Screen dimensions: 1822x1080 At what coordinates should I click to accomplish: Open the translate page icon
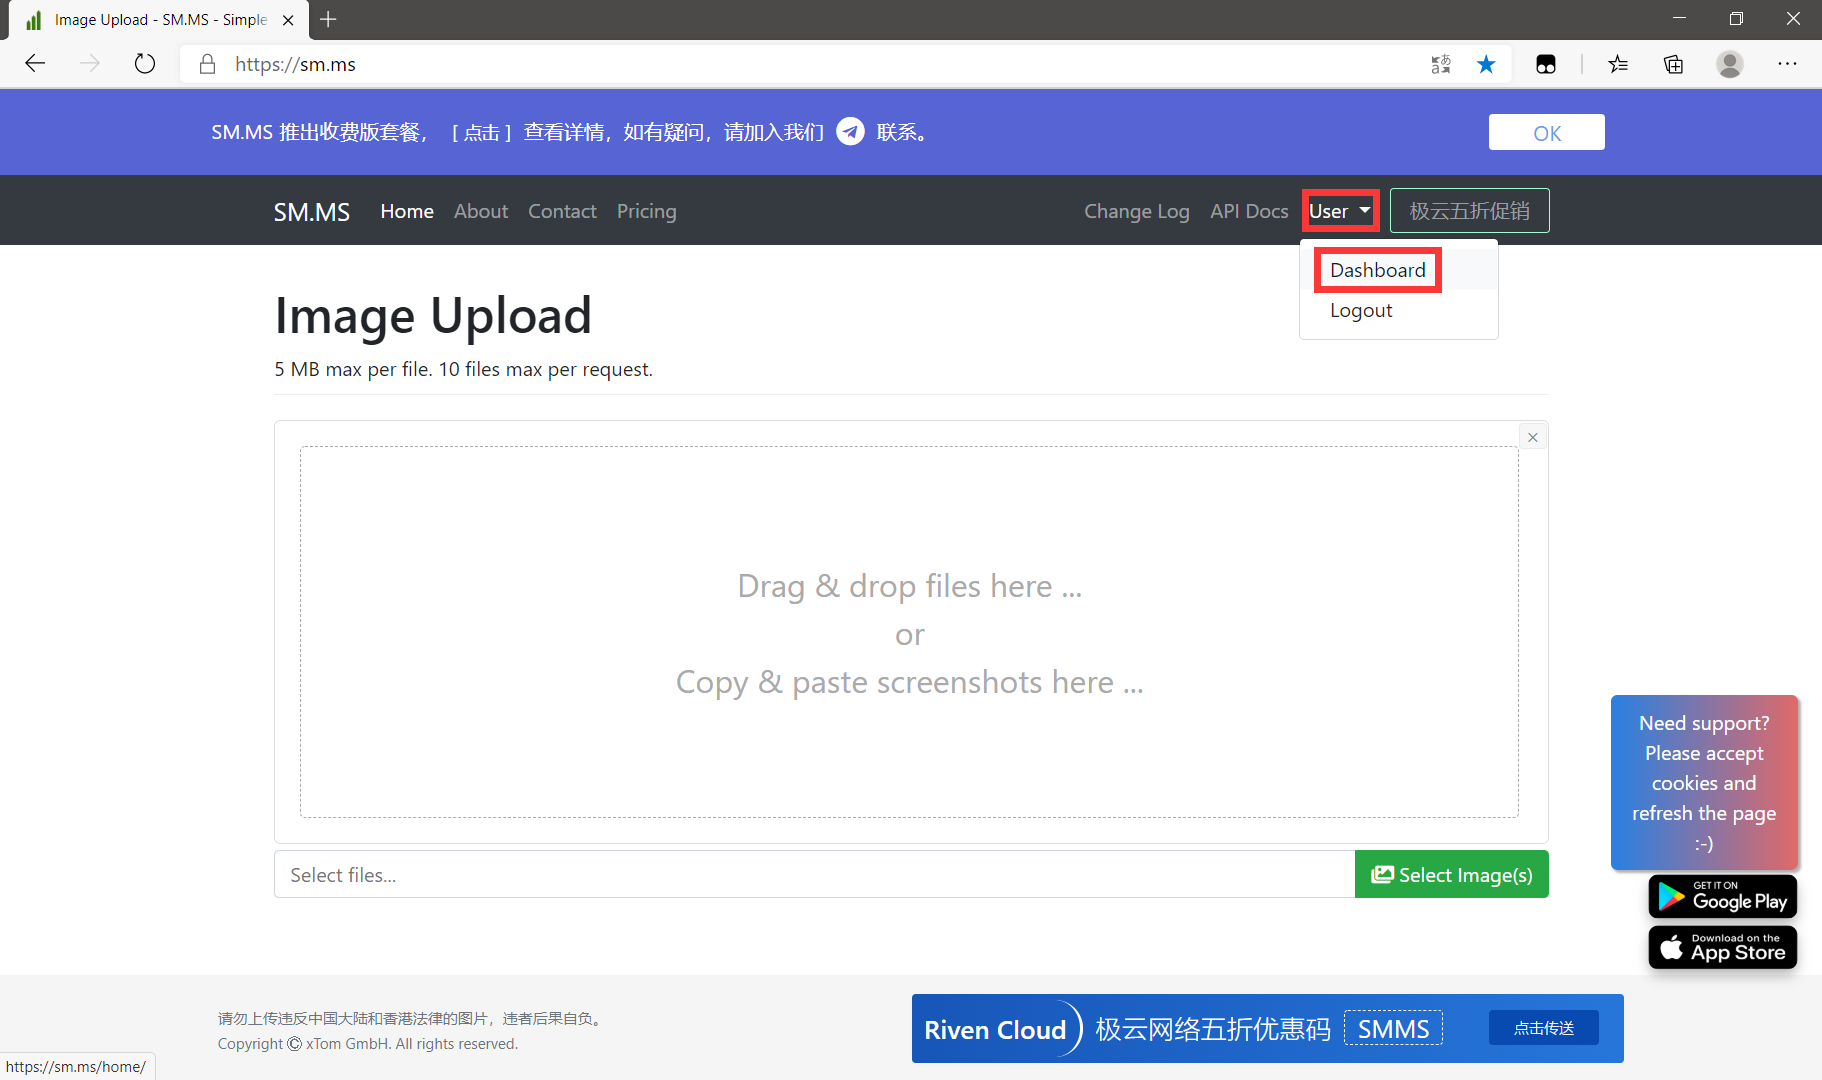(x=1441, y=64)
